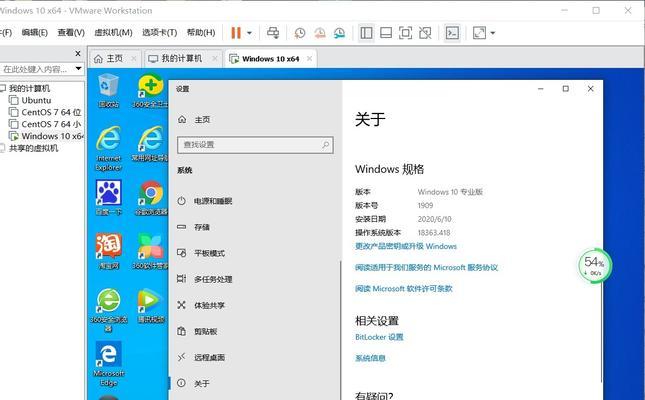
Task: Take a snapshot using the clock icon
Action: point(300,33)
